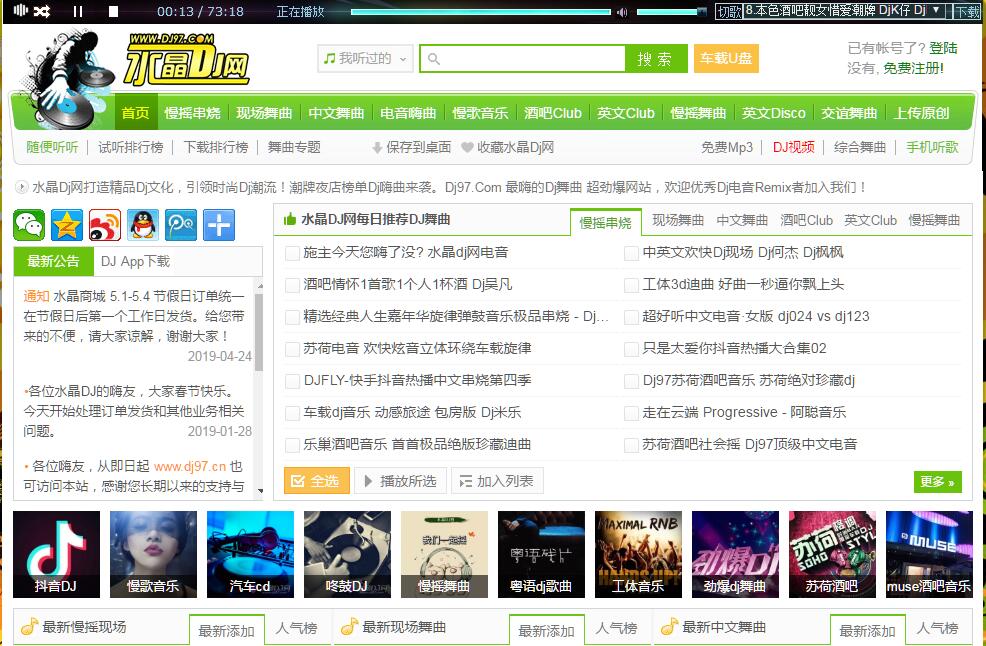Expand the song playlist dropdown in player bar
This screenshot has width=986, height=646.
pyautogui.click(x=935, y=10)
